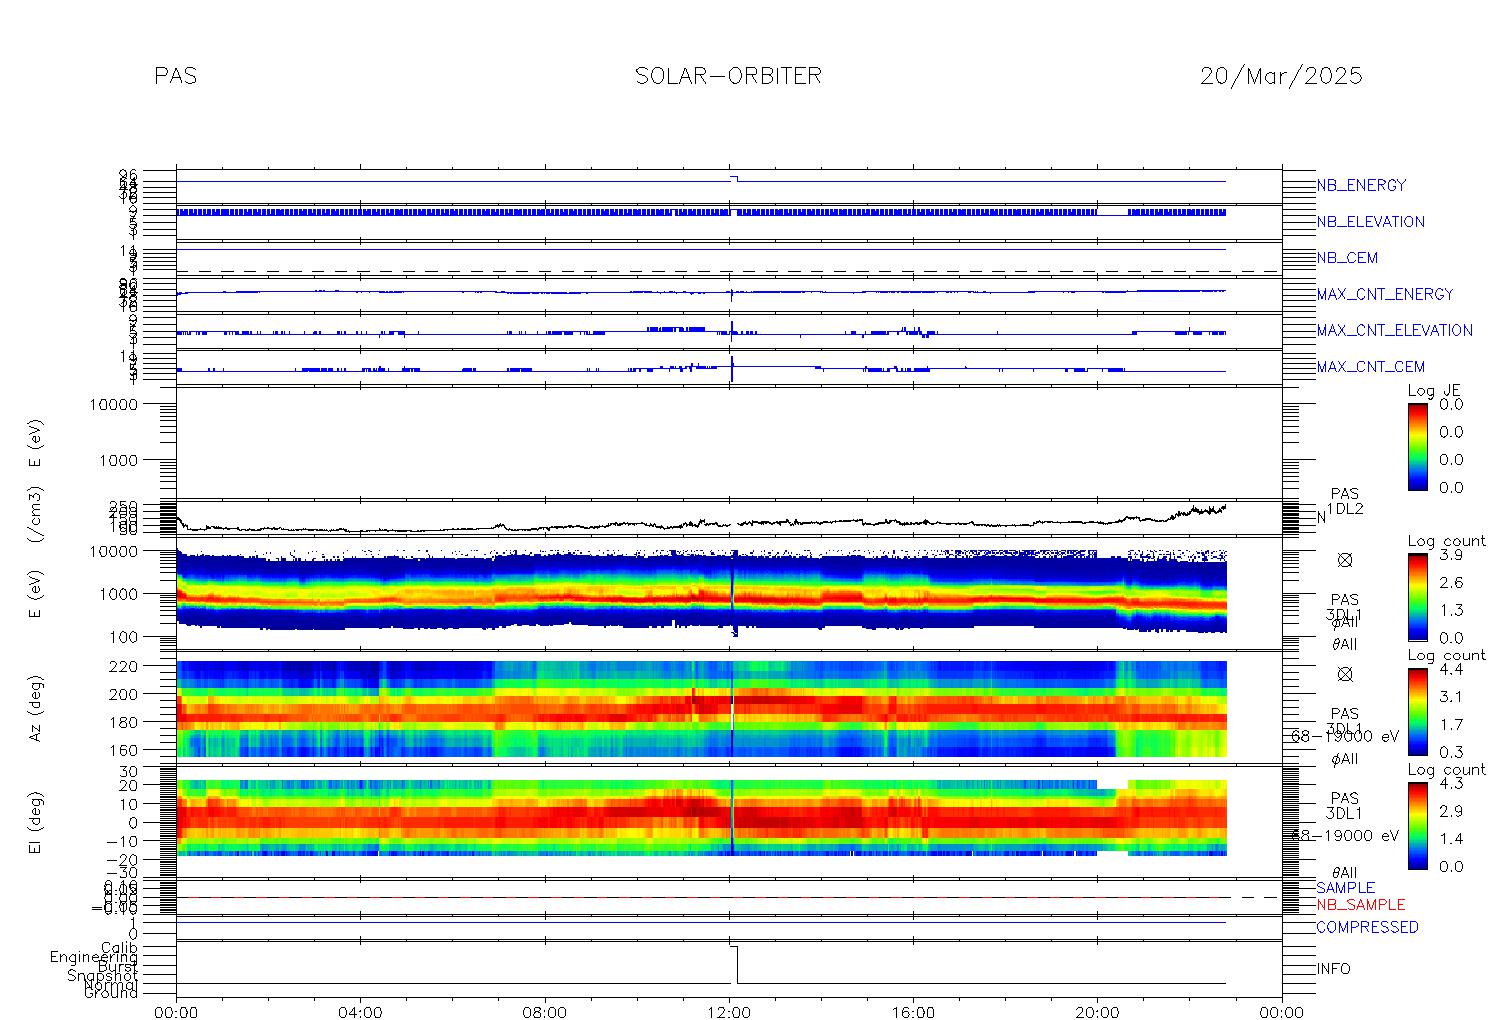This screenshot has width=1512, height=1020.
Task: Click the 16:00 time axis label
Action: 913,1012
